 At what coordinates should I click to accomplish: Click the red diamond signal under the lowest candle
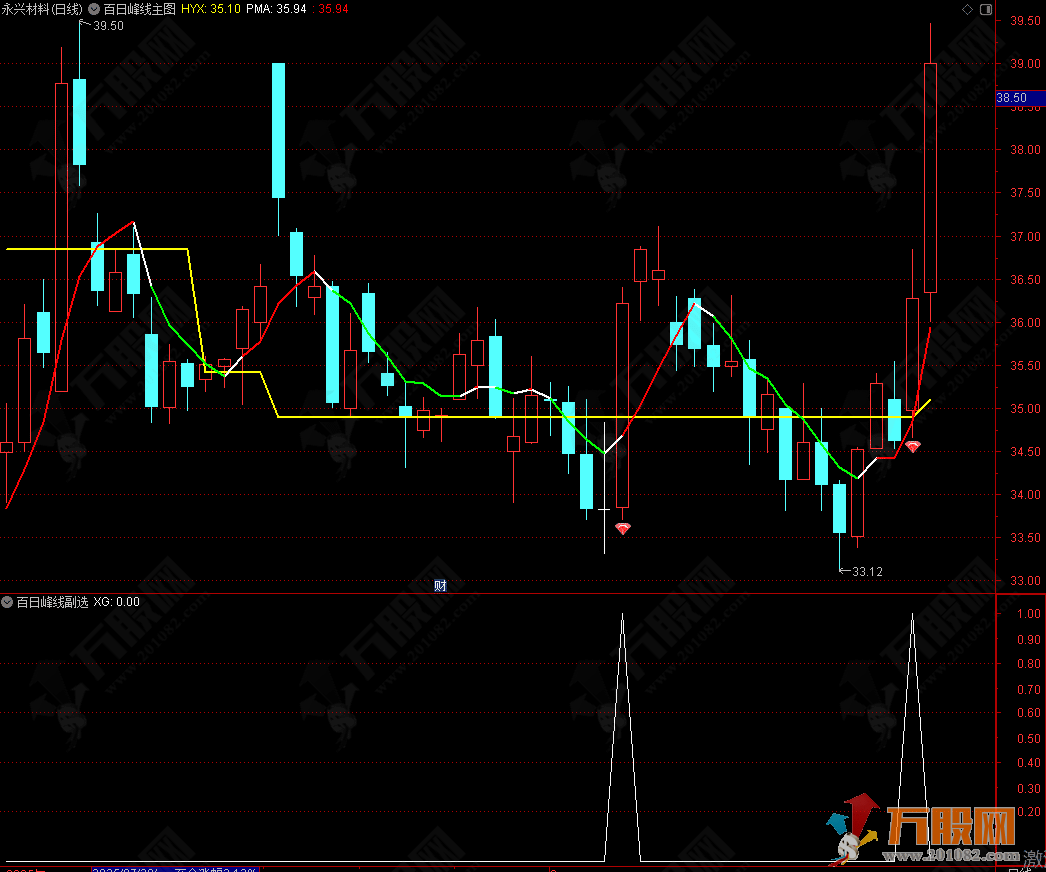[x=622, y=528]
